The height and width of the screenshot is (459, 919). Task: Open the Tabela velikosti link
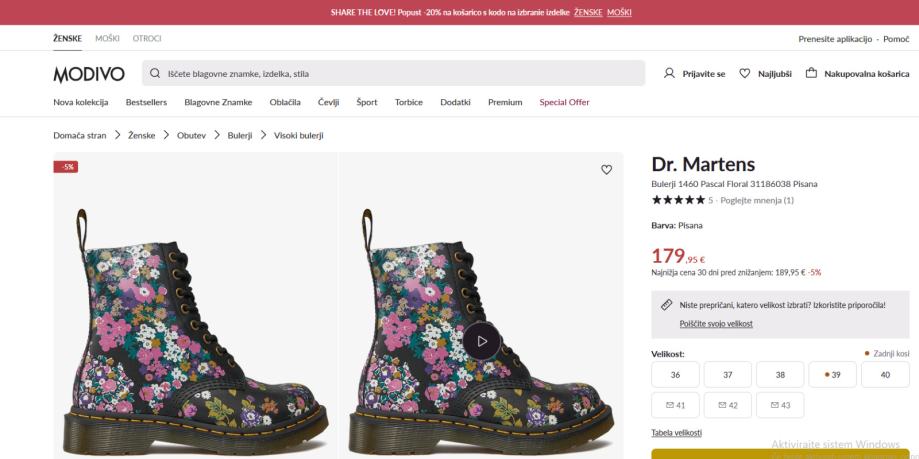676,433
